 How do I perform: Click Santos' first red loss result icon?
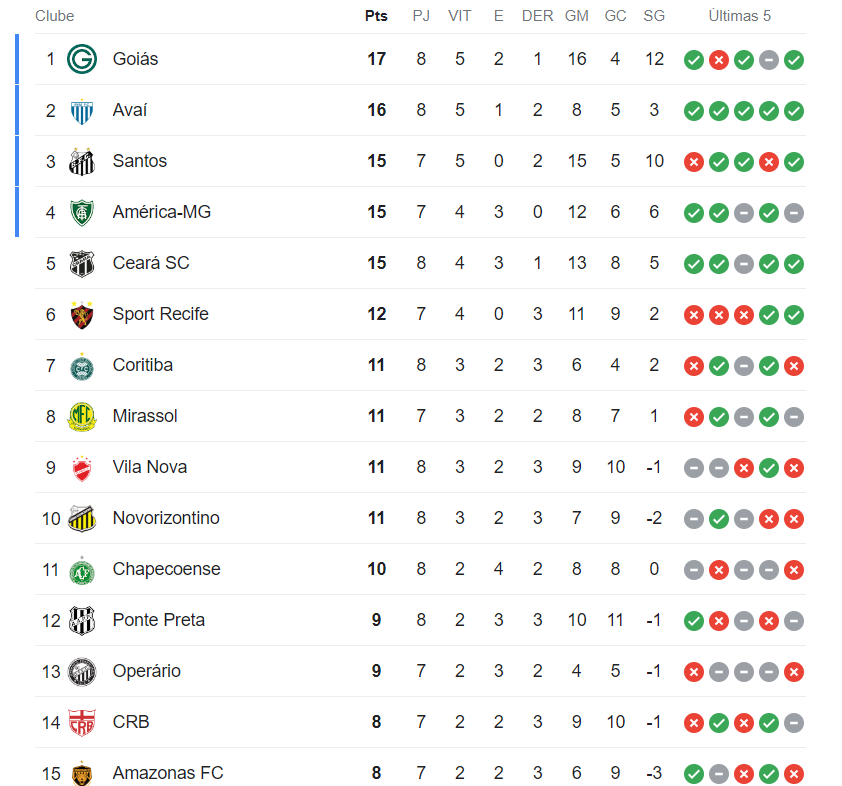coord(693,162)
